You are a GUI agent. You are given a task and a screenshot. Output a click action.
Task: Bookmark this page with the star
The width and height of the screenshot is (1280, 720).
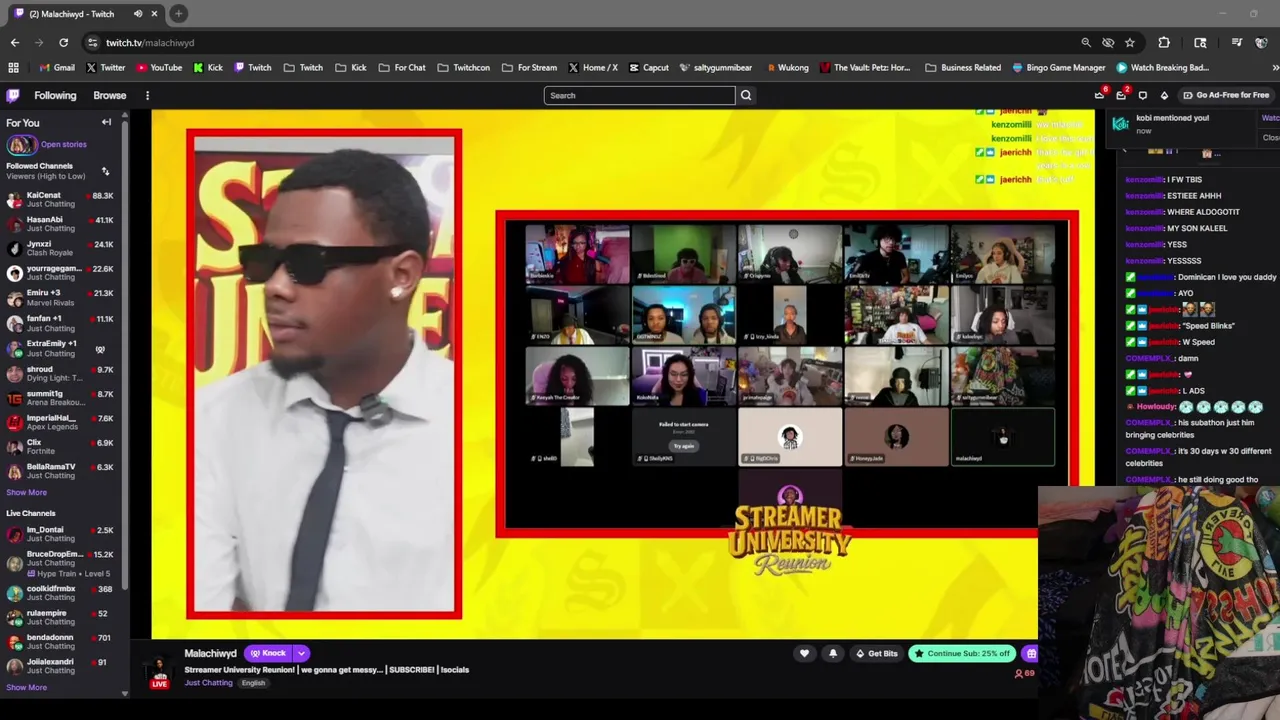point(1130,43)
